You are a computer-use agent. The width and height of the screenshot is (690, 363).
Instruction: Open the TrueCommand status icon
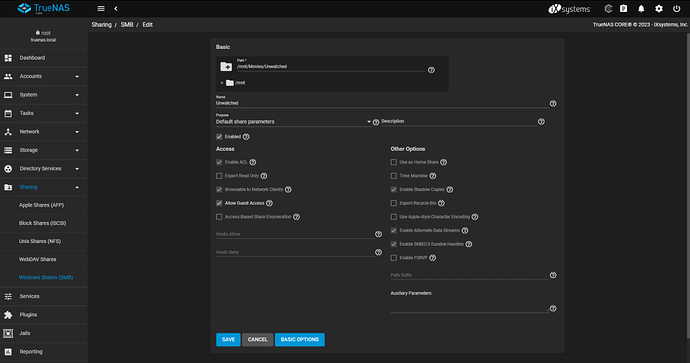click(x=608, y=9)
